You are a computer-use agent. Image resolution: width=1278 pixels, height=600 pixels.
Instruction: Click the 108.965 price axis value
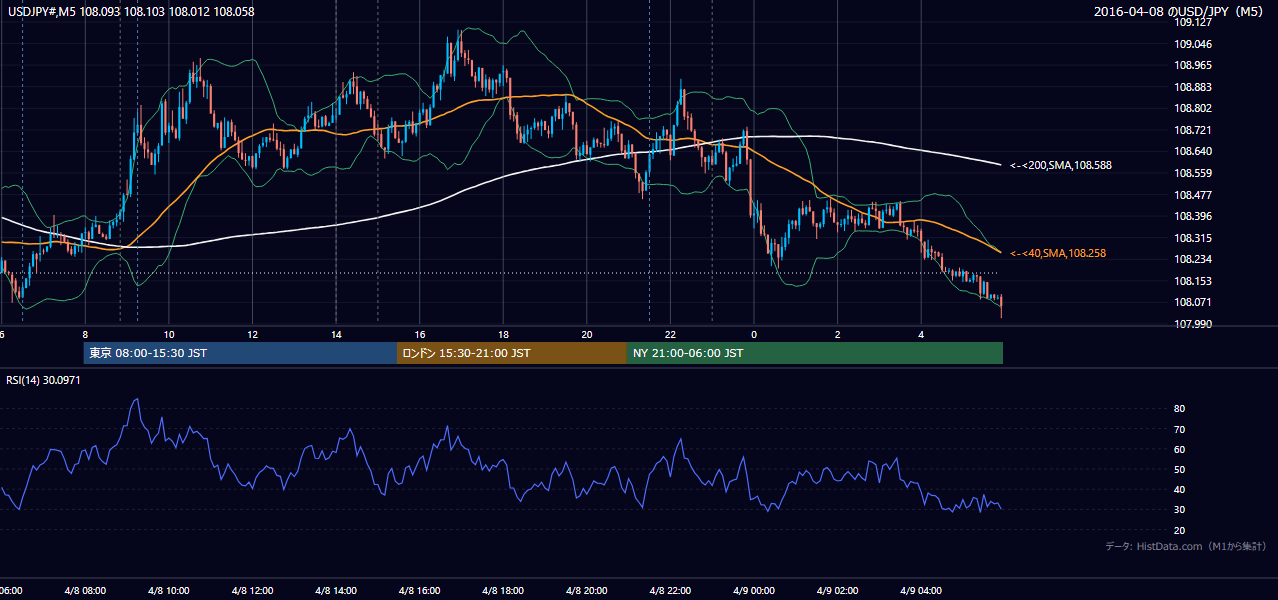tap(1194, 65)
